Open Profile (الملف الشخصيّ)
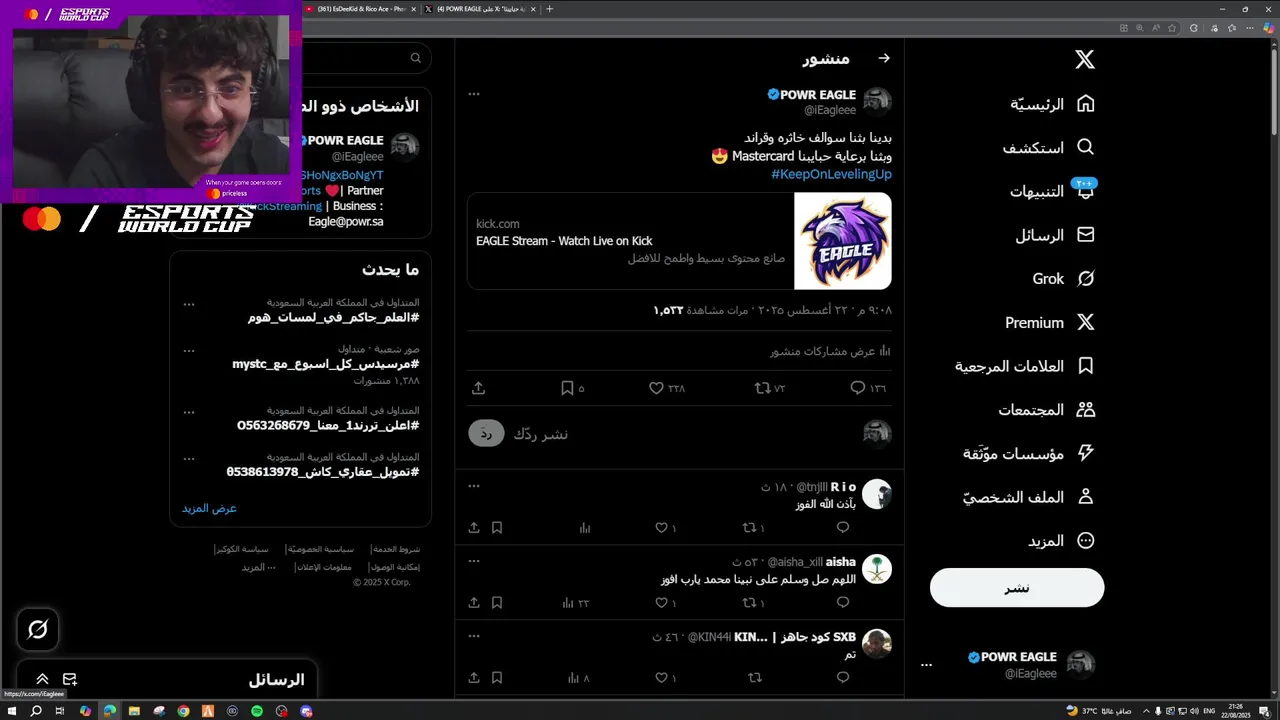This screenshot has height=720, width=1280. click(x=1029, y=497)
